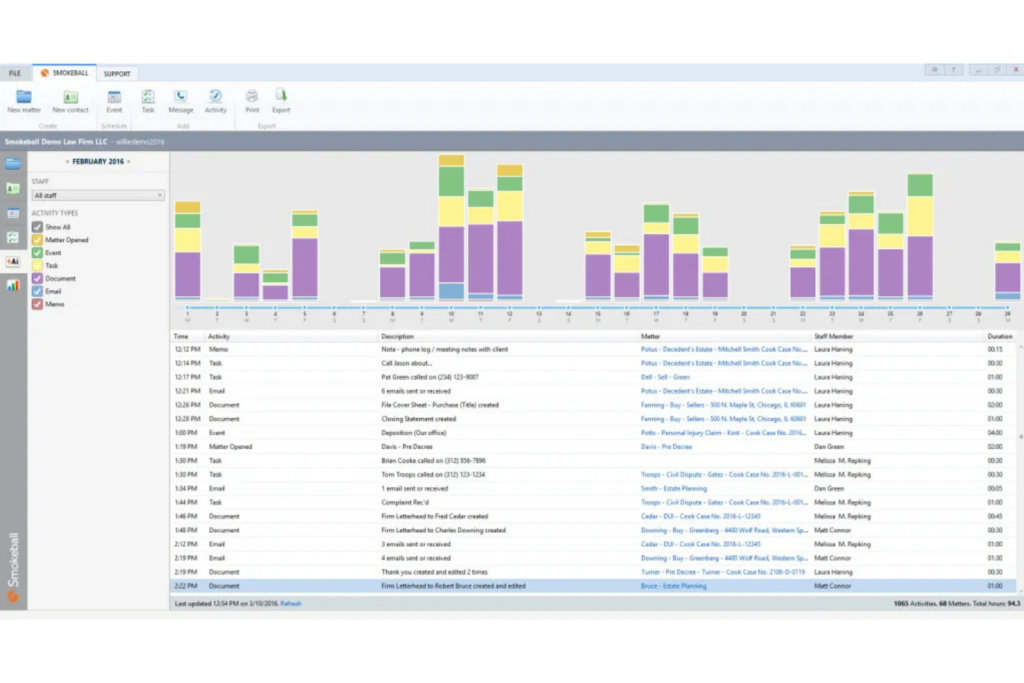Image resolution: width=1024 pixels, height=683 pixels.
Task: Sort by the Staff Member column header
Action: [x=833, y=336]
